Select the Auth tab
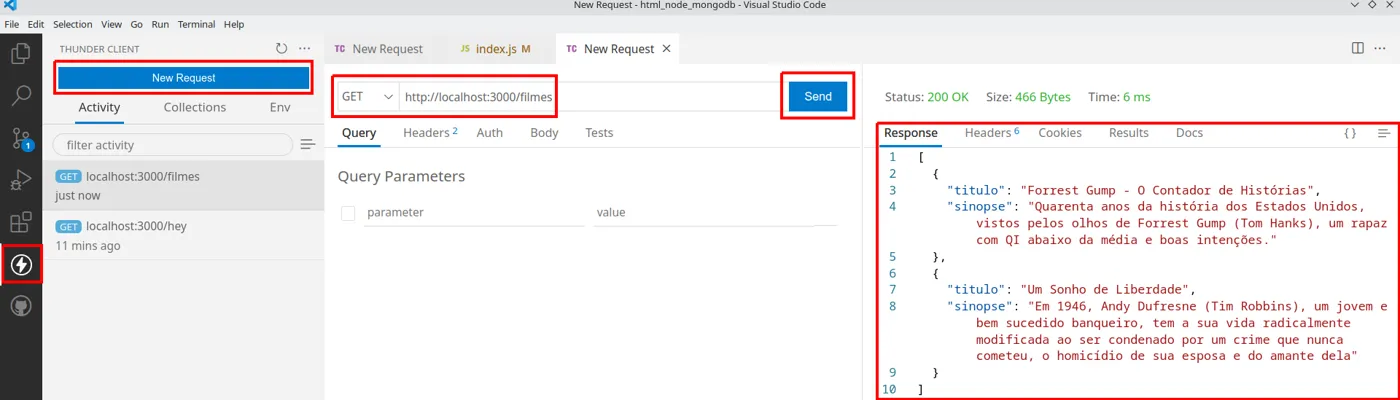Viewport: 1400px width, 400px height. pos(490,132)
